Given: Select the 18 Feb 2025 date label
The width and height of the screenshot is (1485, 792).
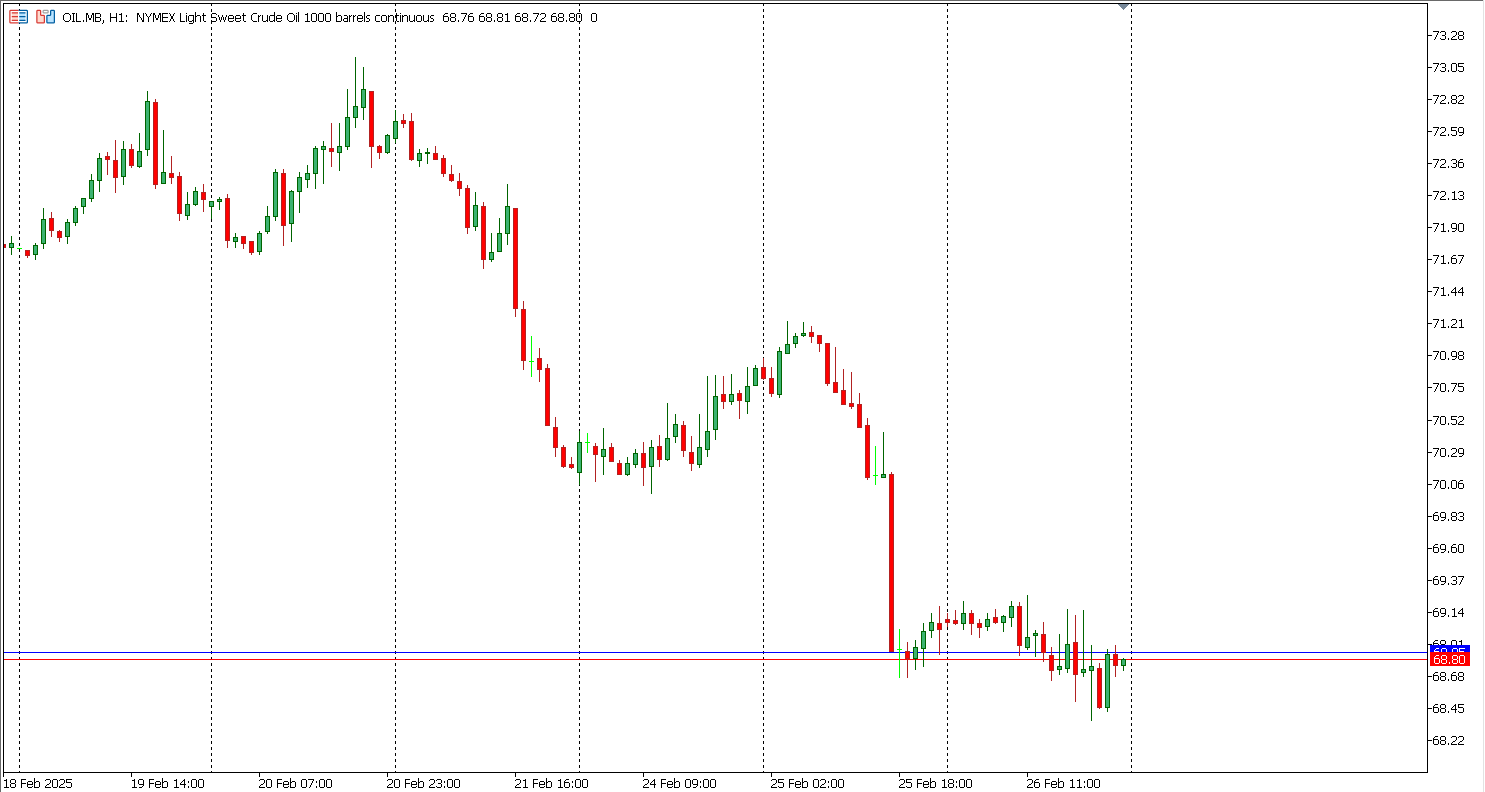Looking at the screenshot, I should [x=39, y=783].
